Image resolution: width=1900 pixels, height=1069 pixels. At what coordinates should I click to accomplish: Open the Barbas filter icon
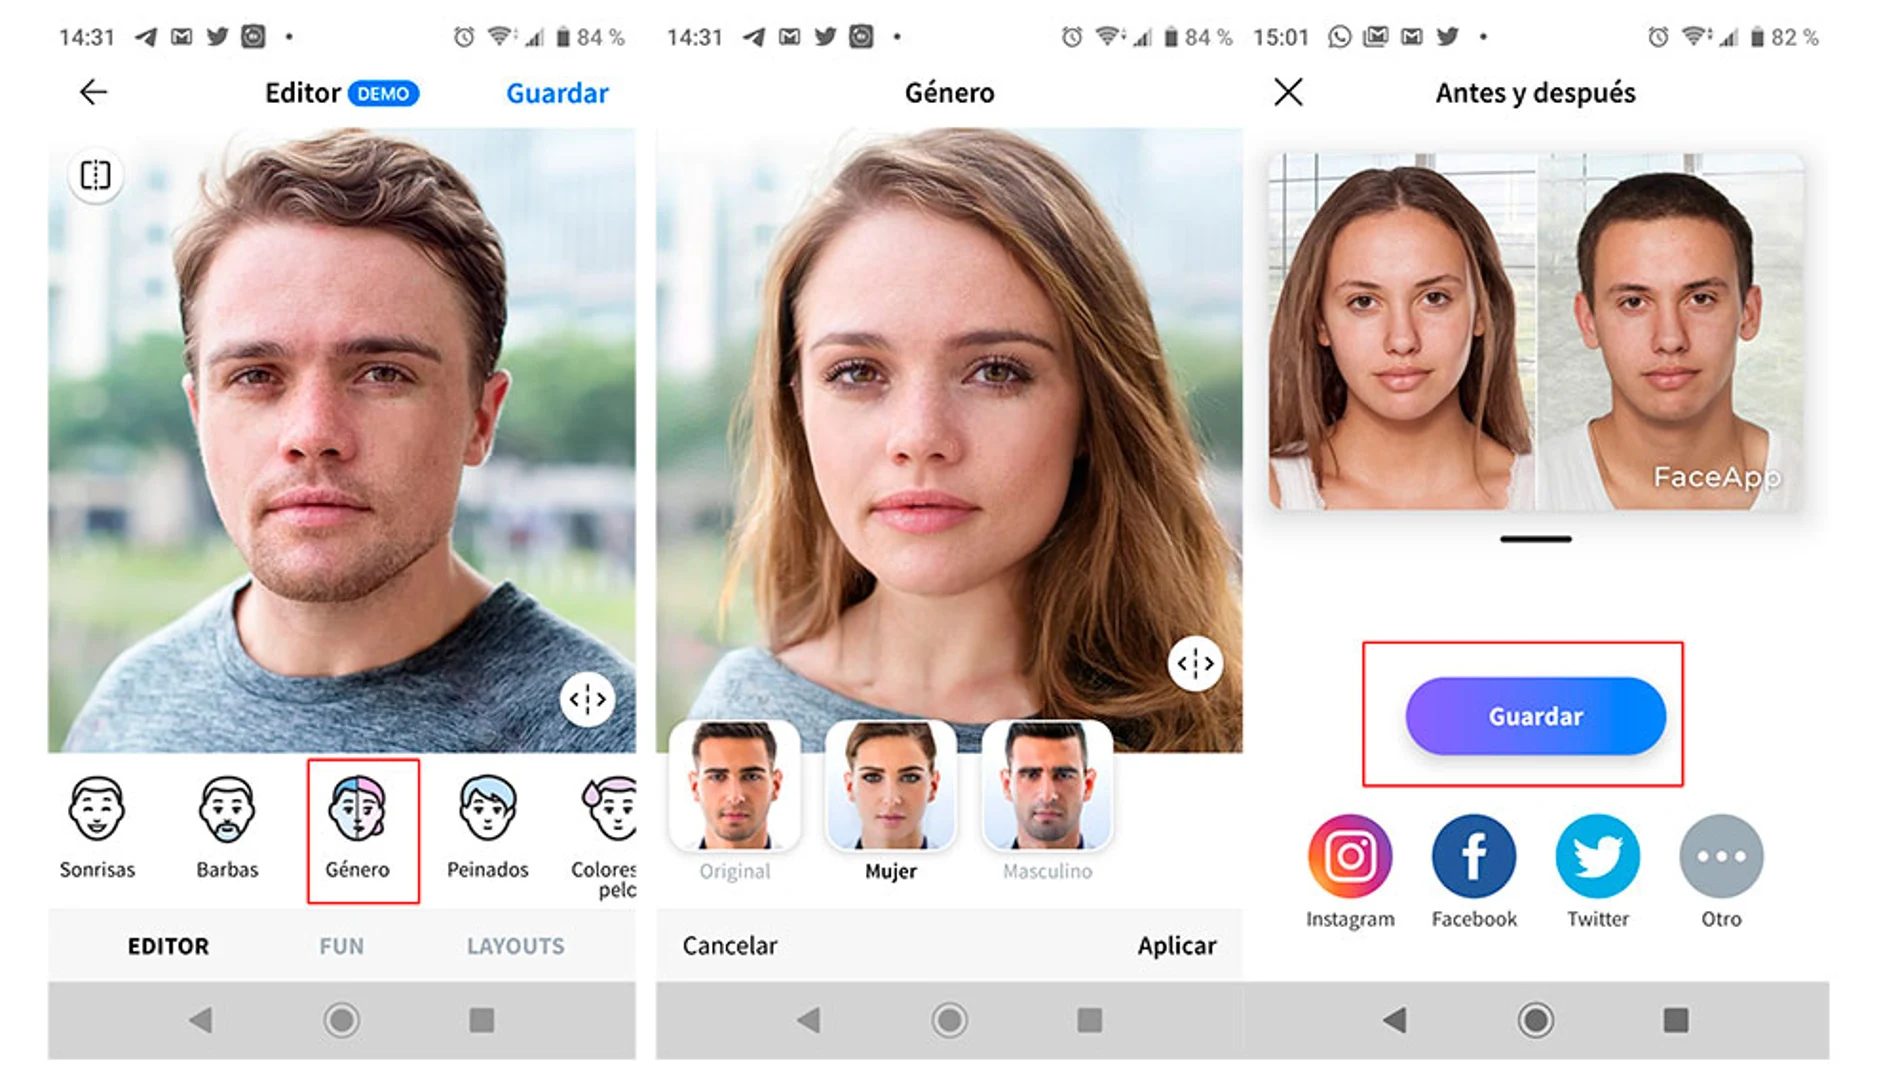pos(227,828)
